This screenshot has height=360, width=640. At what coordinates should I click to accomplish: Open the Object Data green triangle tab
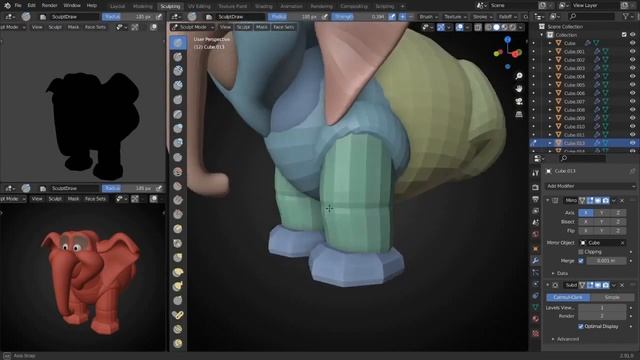(536, 307)
